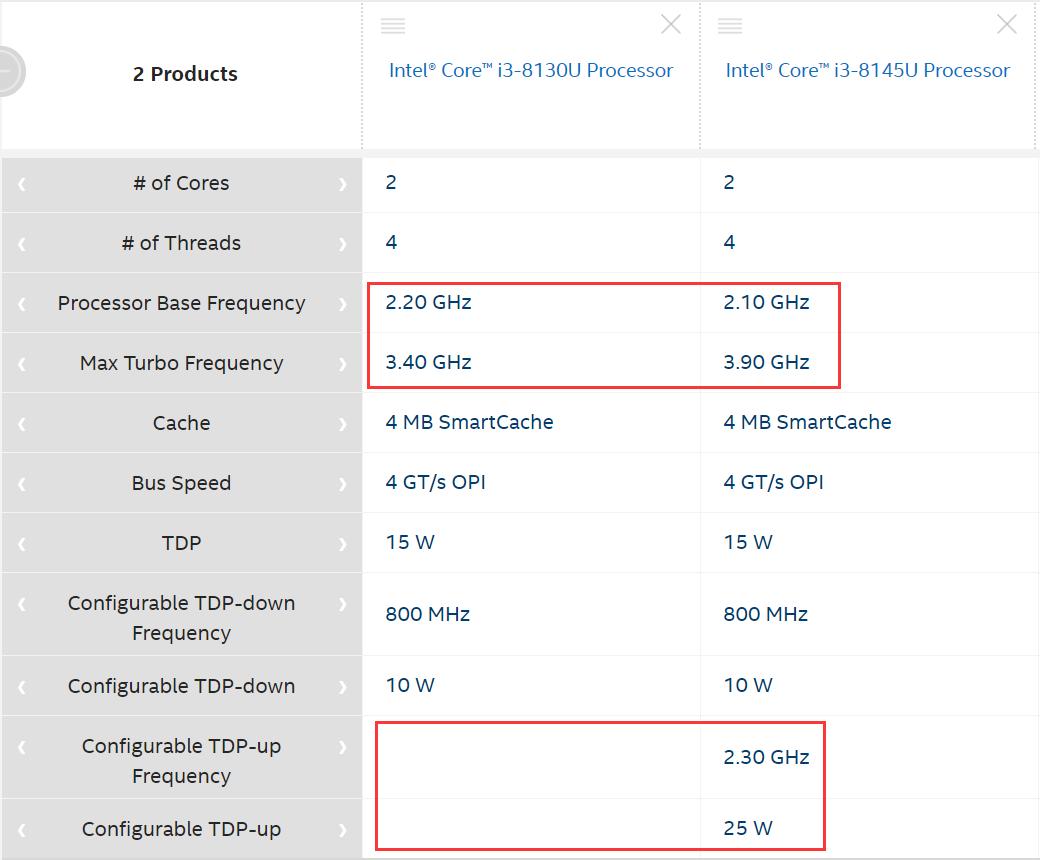Viewport: 1040px width, 860px height.
Task: Open the menu icon above Intel Core i3-8145U
Action: 729,23
